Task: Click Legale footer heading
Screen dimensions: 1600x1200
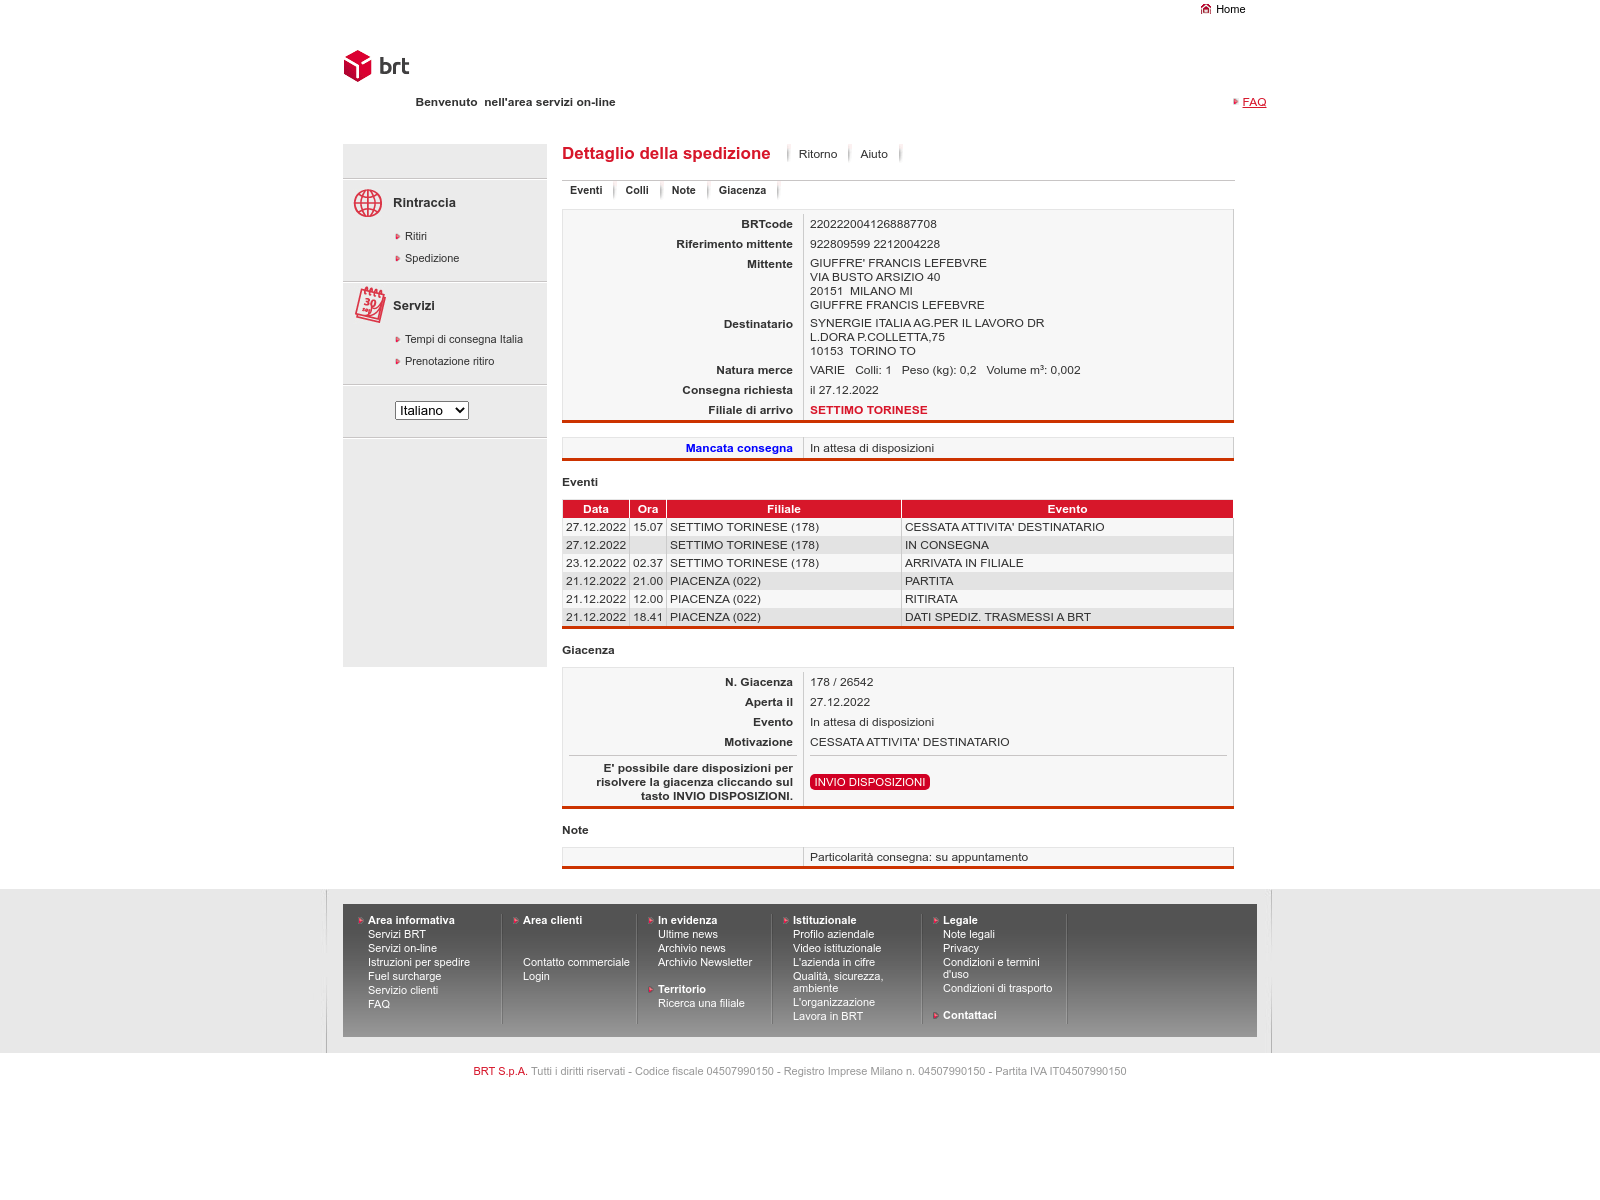Action: [x=960, y=920]
